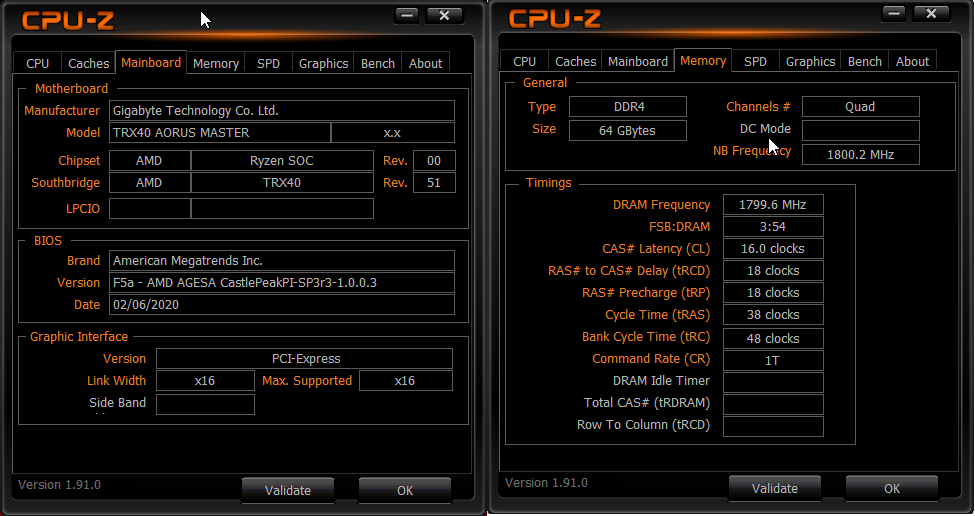Click the model revision x.x field
Screen dimensions: 975x516
click(393, 132)
